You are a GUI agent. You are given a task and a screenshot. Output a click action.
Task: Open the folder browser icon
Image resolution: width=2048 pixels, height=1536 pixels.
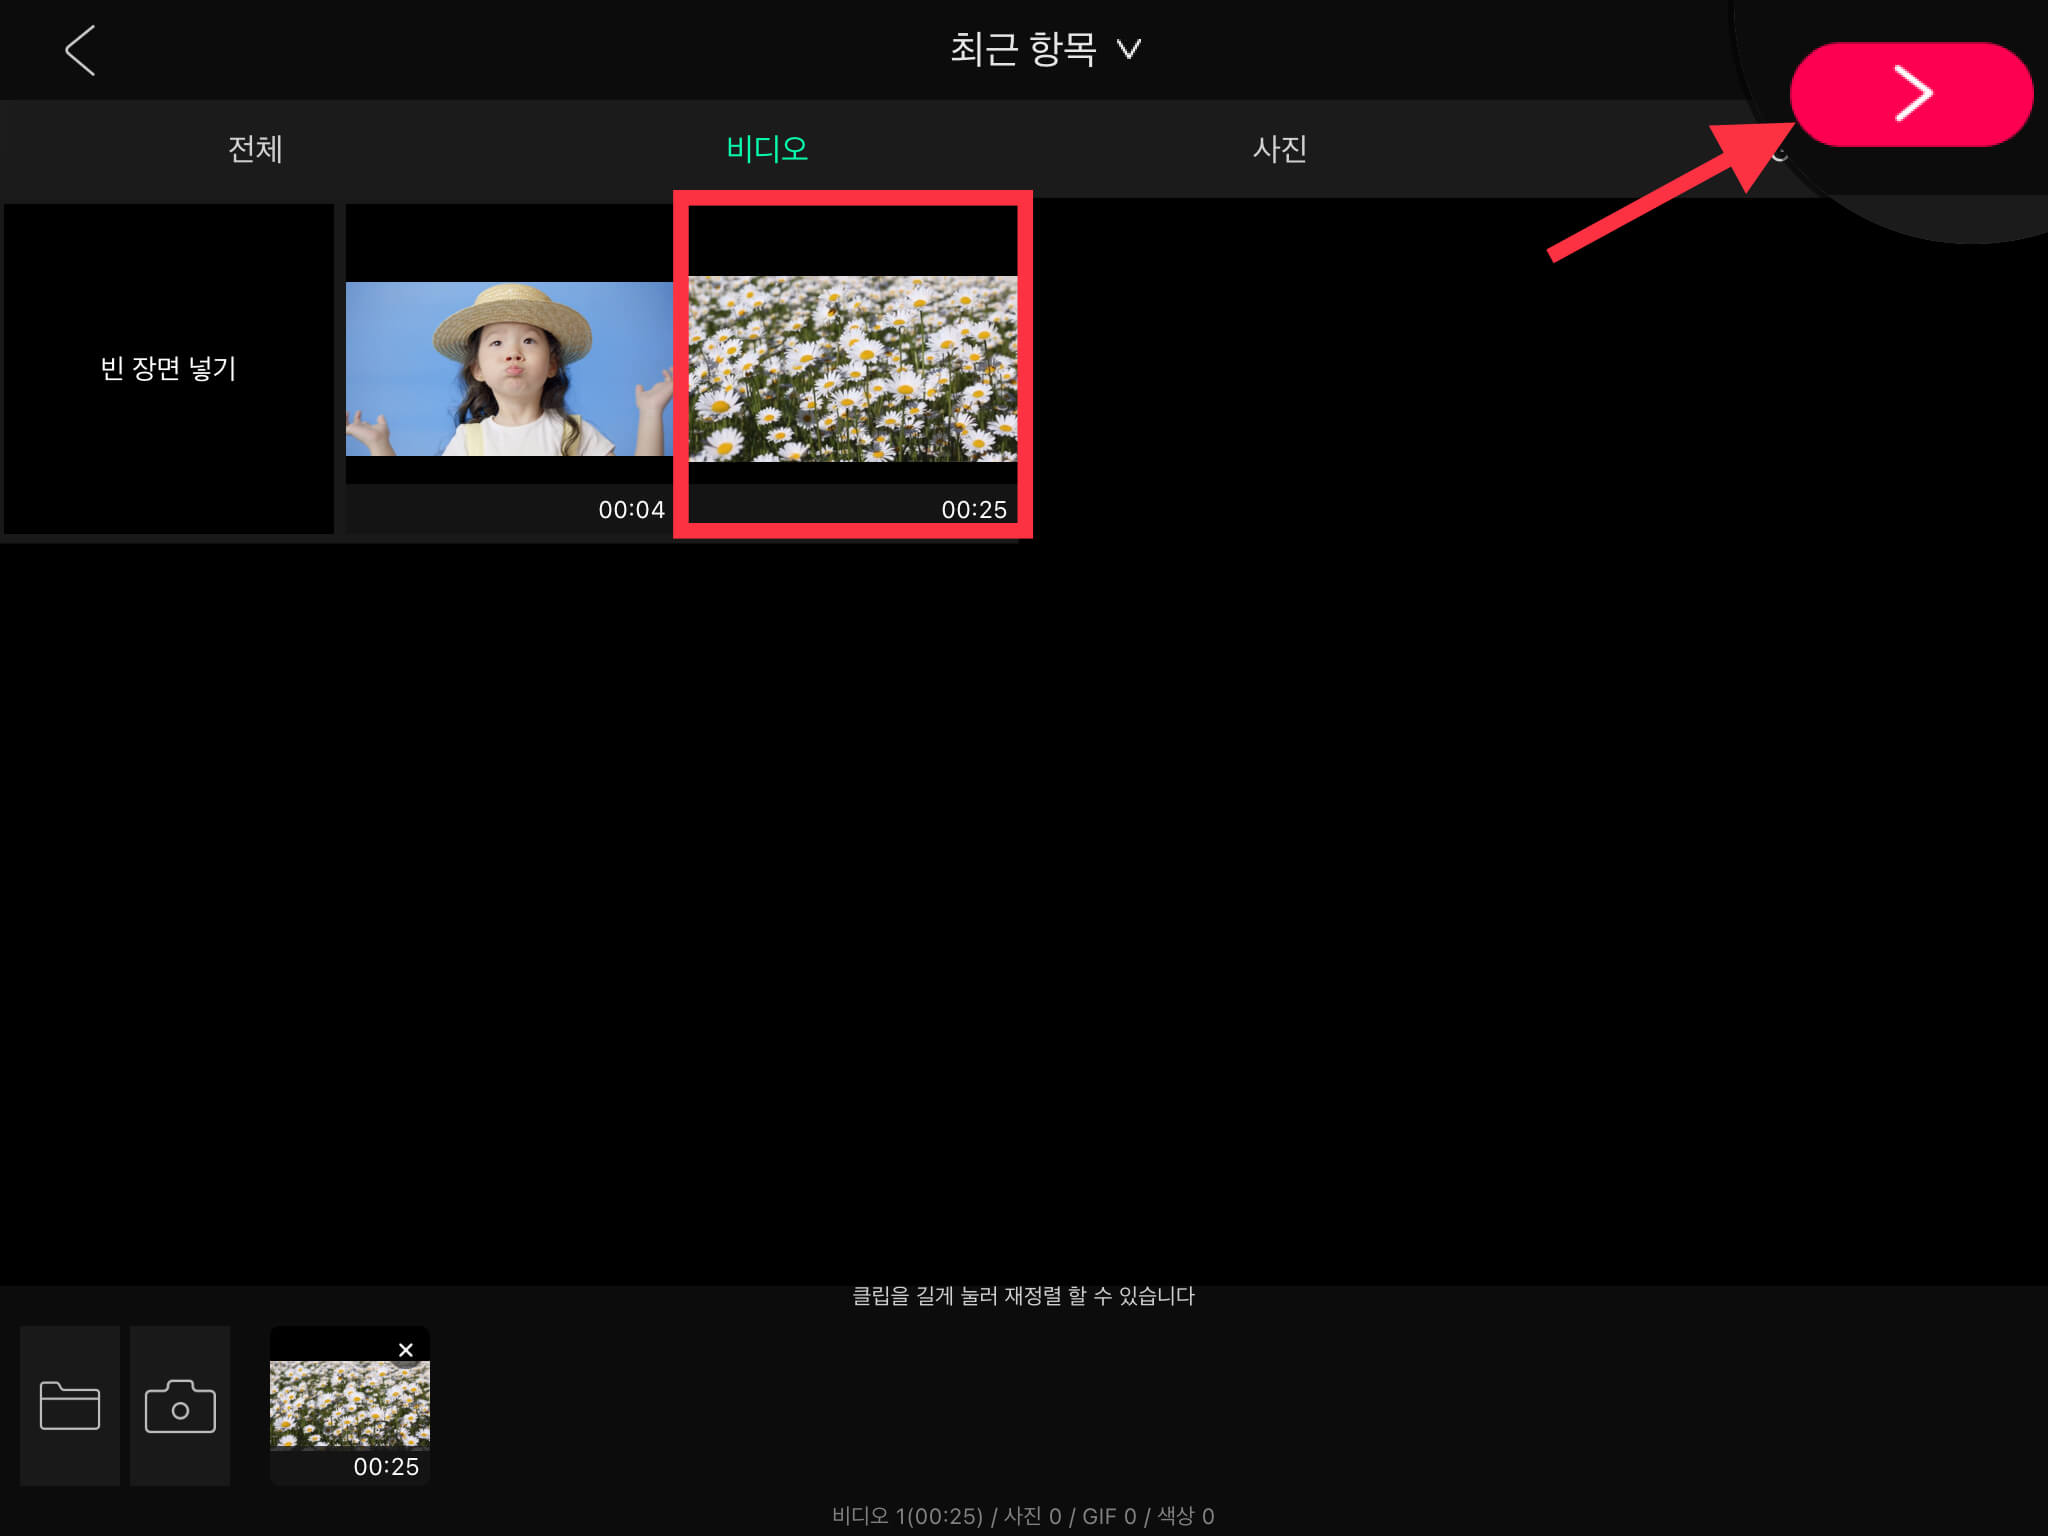[70, 1406]
